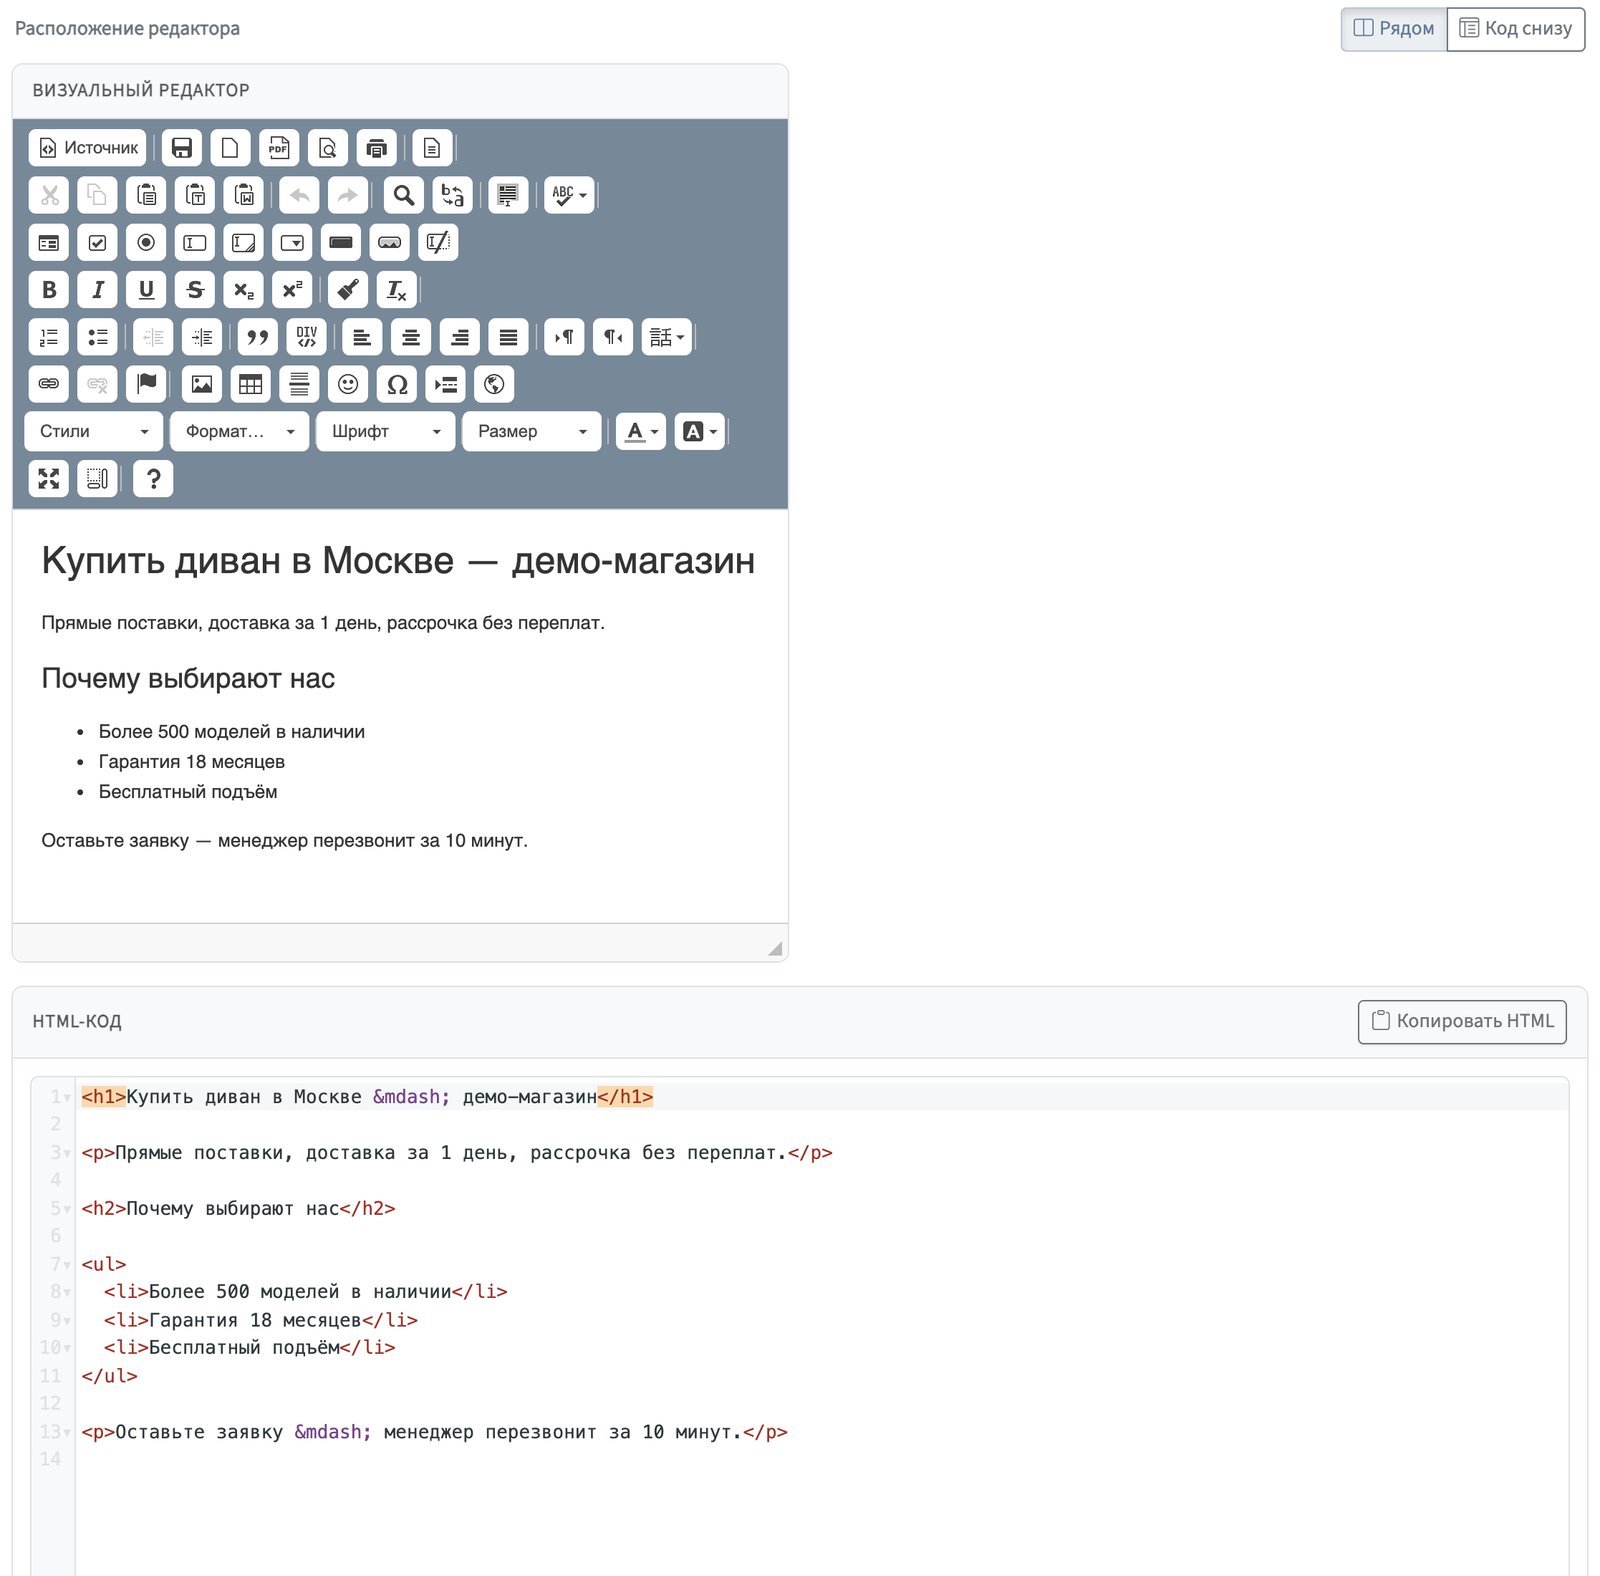This screenshot has height=1576, width=1600.
Task: Insert block quote icon
Action: click(x=257, y=337)
